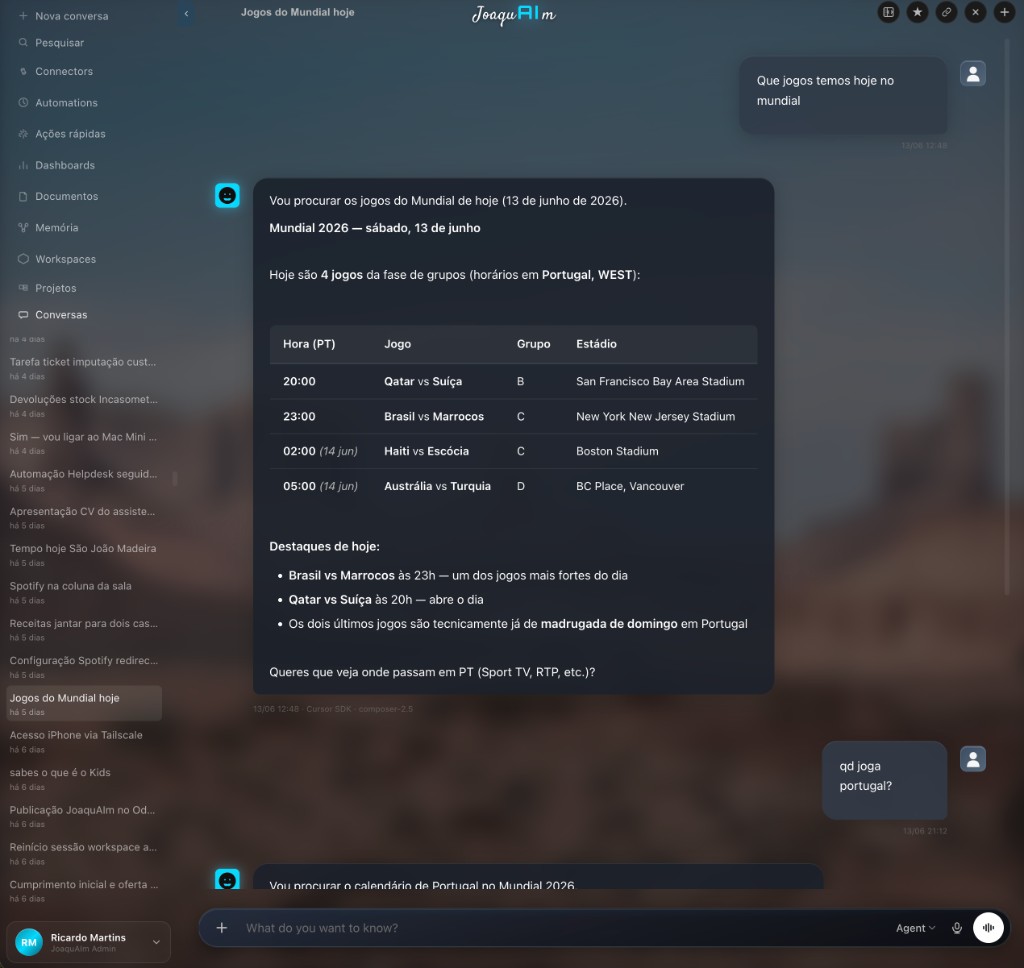1024x968 pixels.
Task: Copy conversation link via link icon
Action: click(x=946, y=12)
